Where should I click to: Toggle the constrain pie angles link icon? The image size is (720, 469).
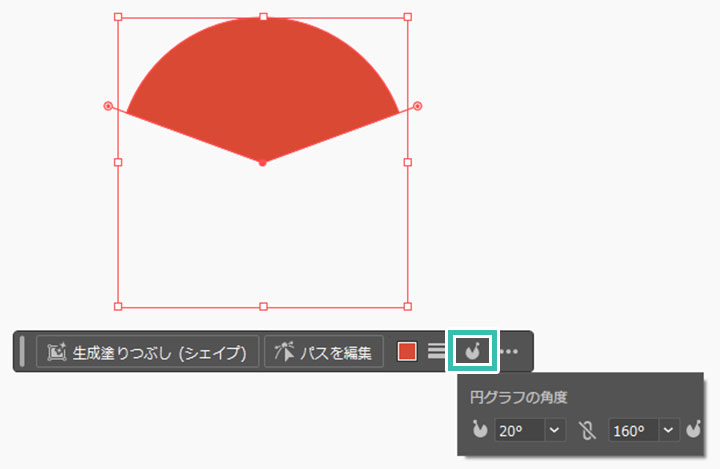[587, 431]
